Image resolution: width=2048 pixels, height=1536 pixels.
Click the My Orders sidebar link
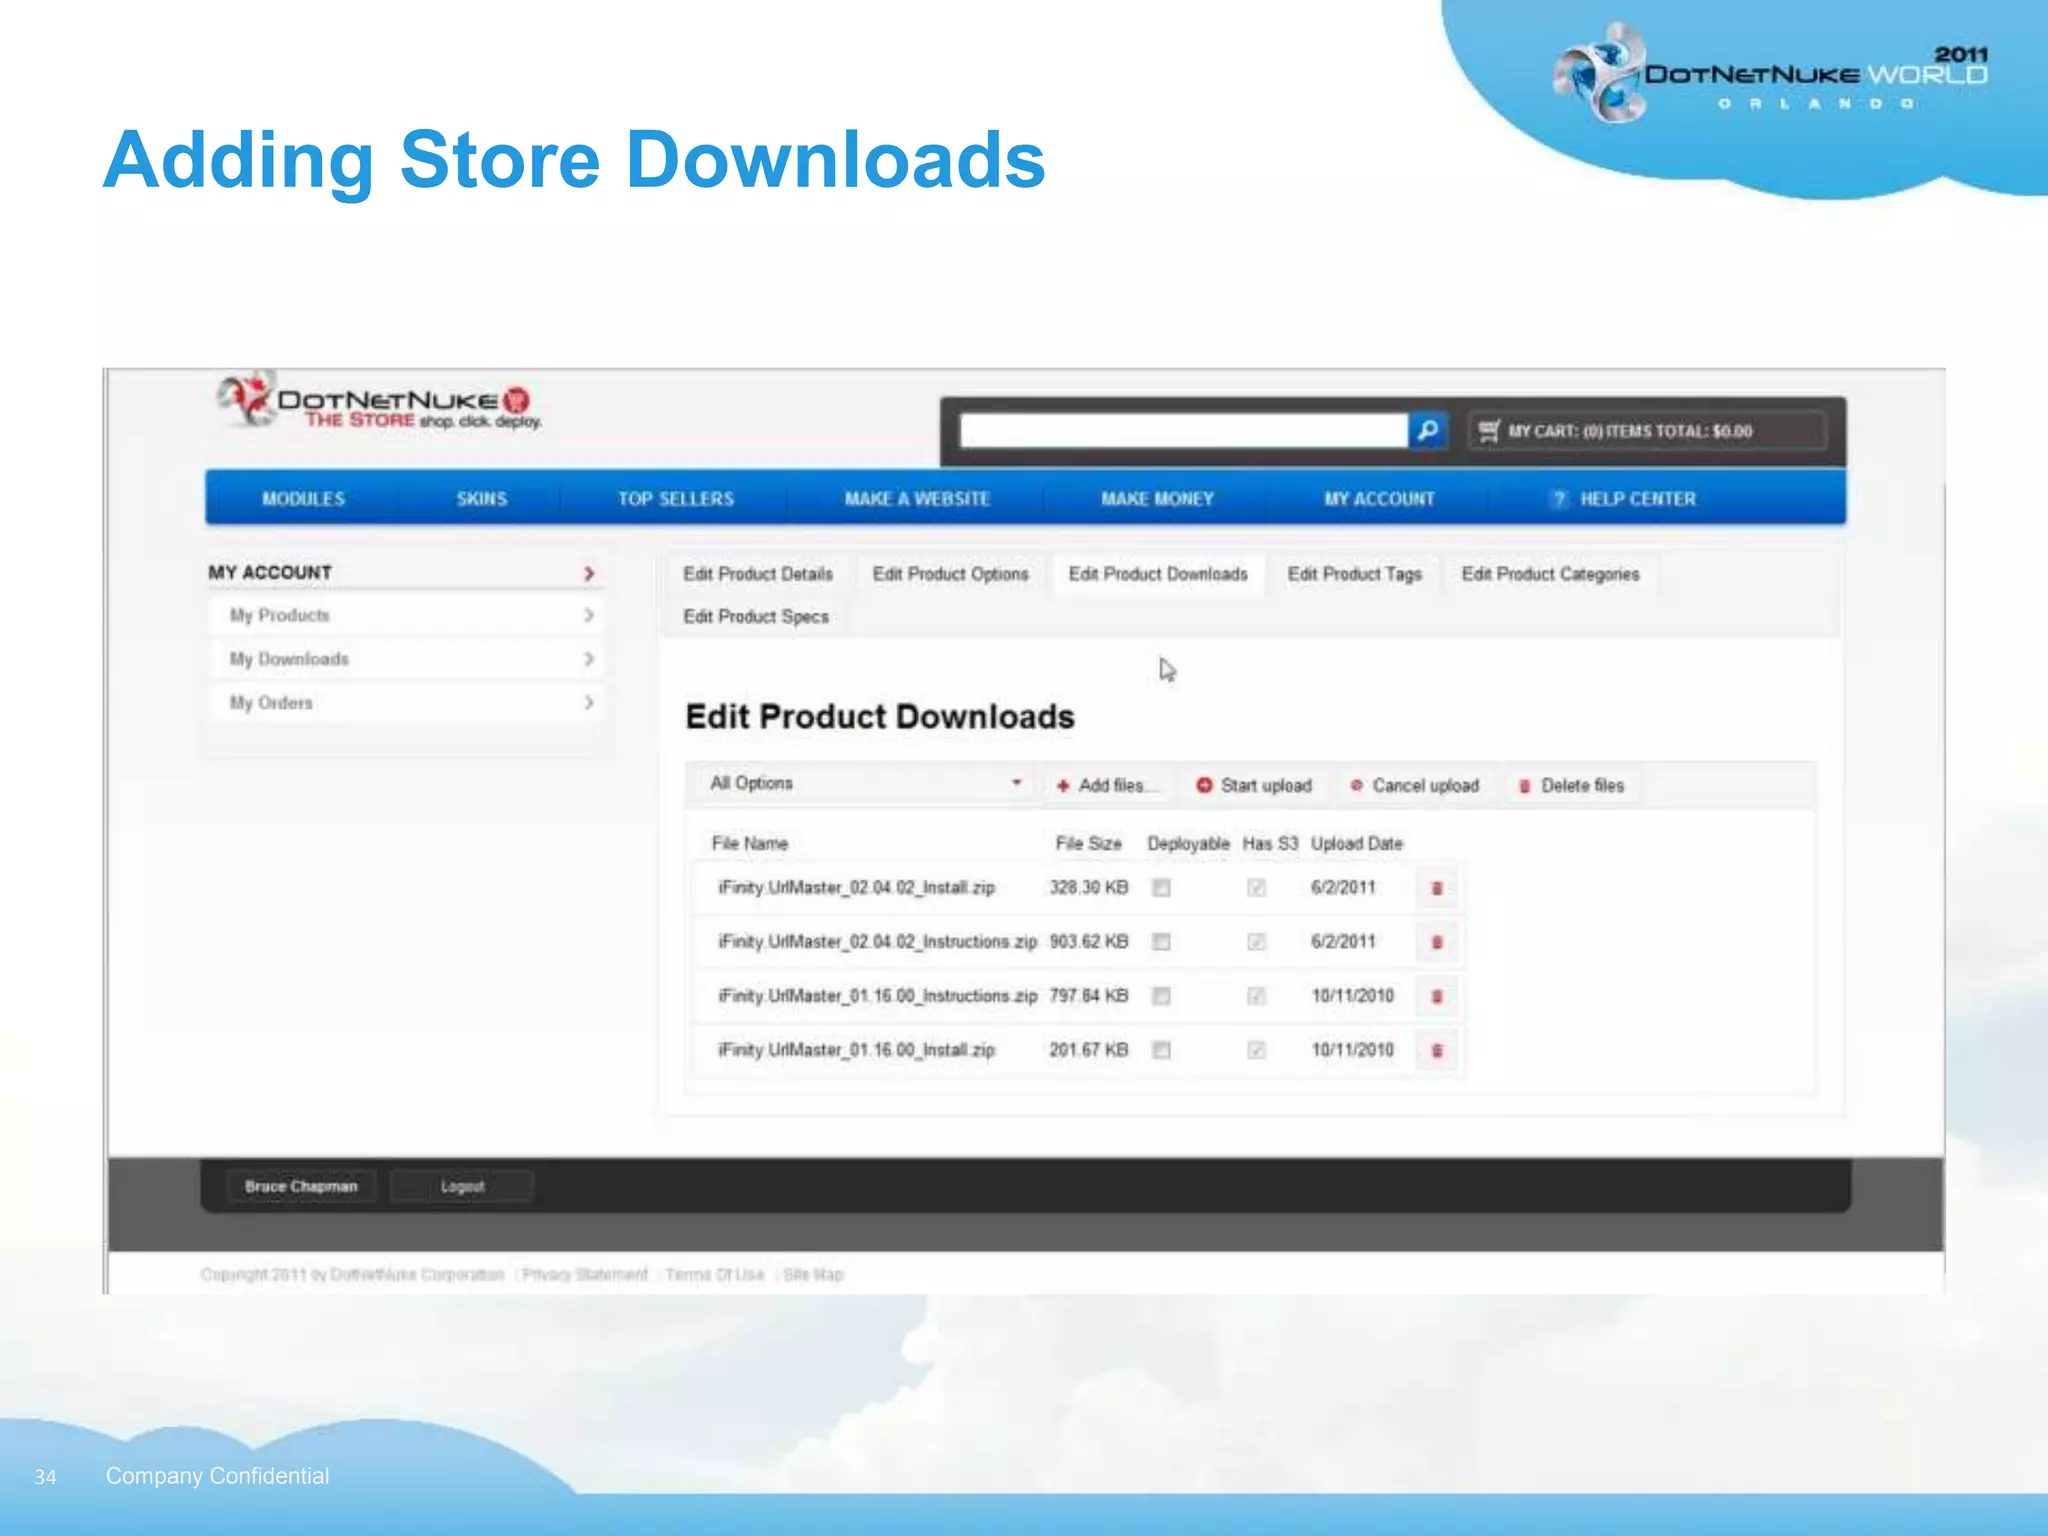click(x=271, y=703)
